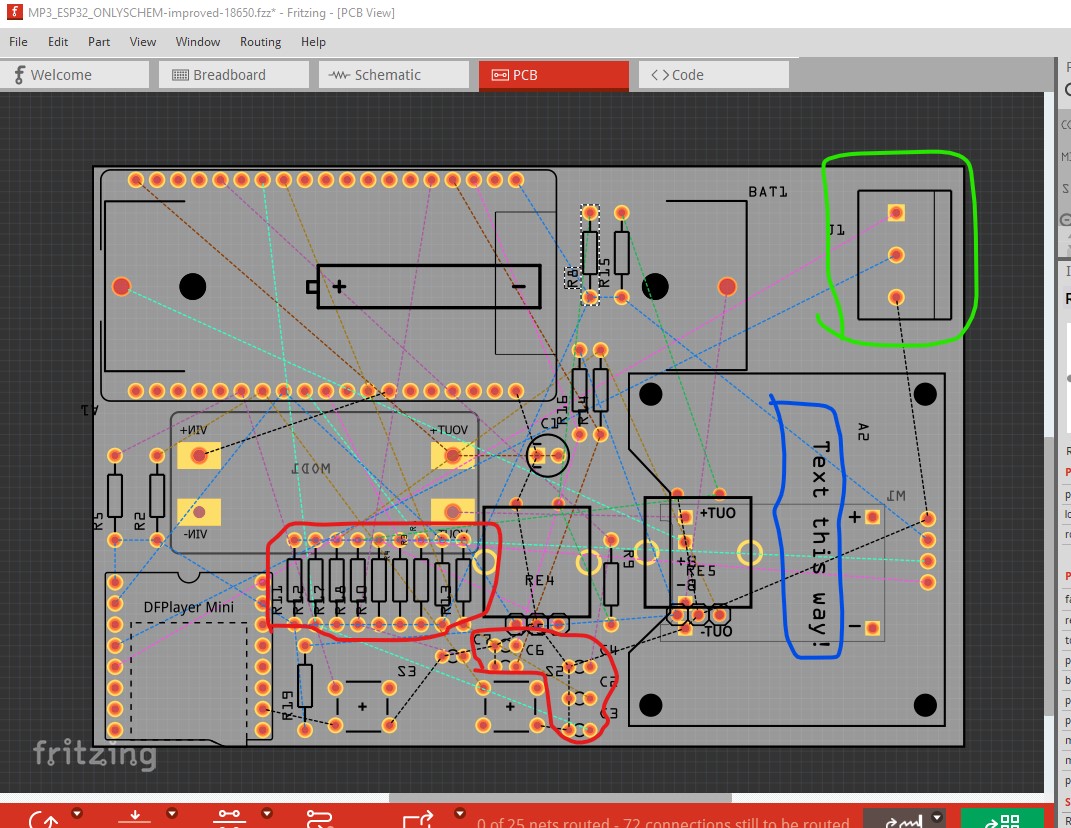Select the S3 pushbutton center
The width and height of the screenshot is (1071, 828).
point(362,706)
